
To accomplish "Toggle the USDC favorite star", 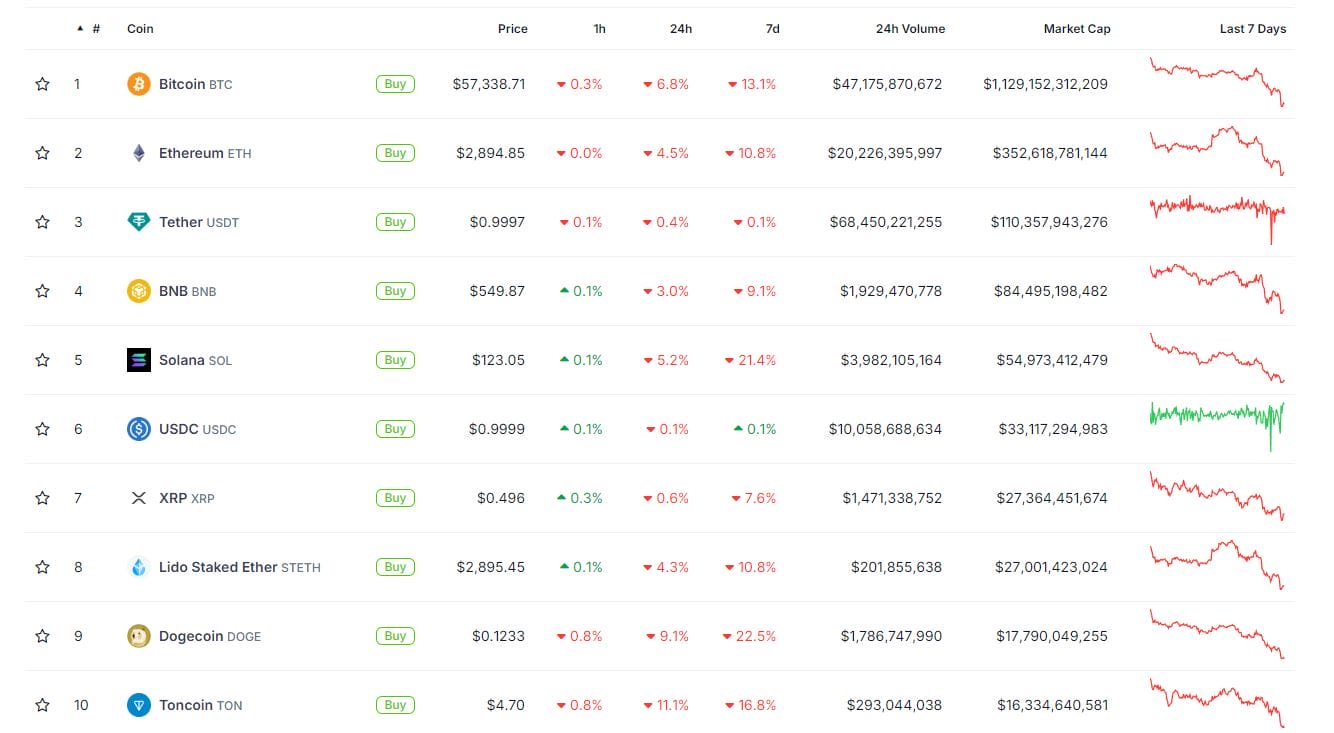I will [x=42, y=429].
